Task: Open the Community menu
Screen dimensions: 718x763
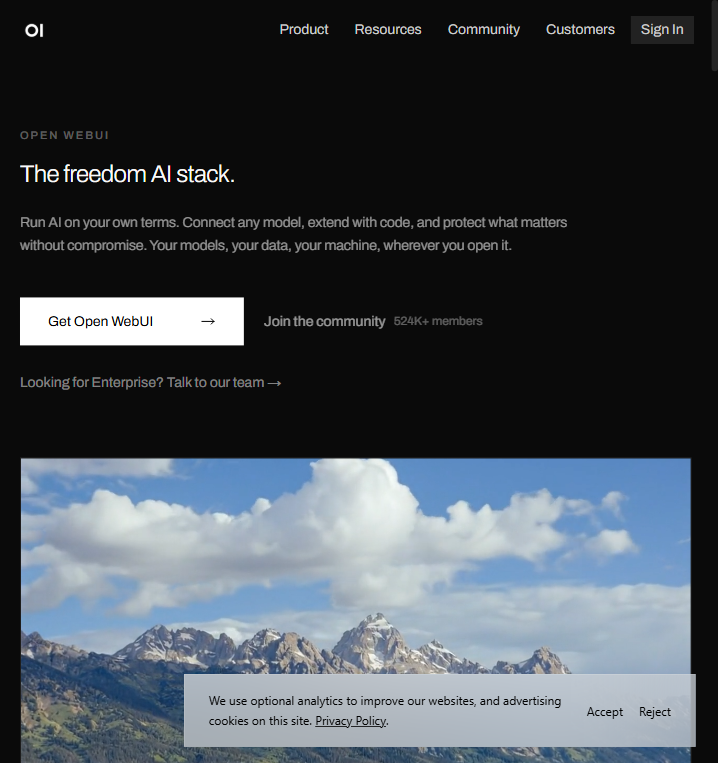Action: 484,30
